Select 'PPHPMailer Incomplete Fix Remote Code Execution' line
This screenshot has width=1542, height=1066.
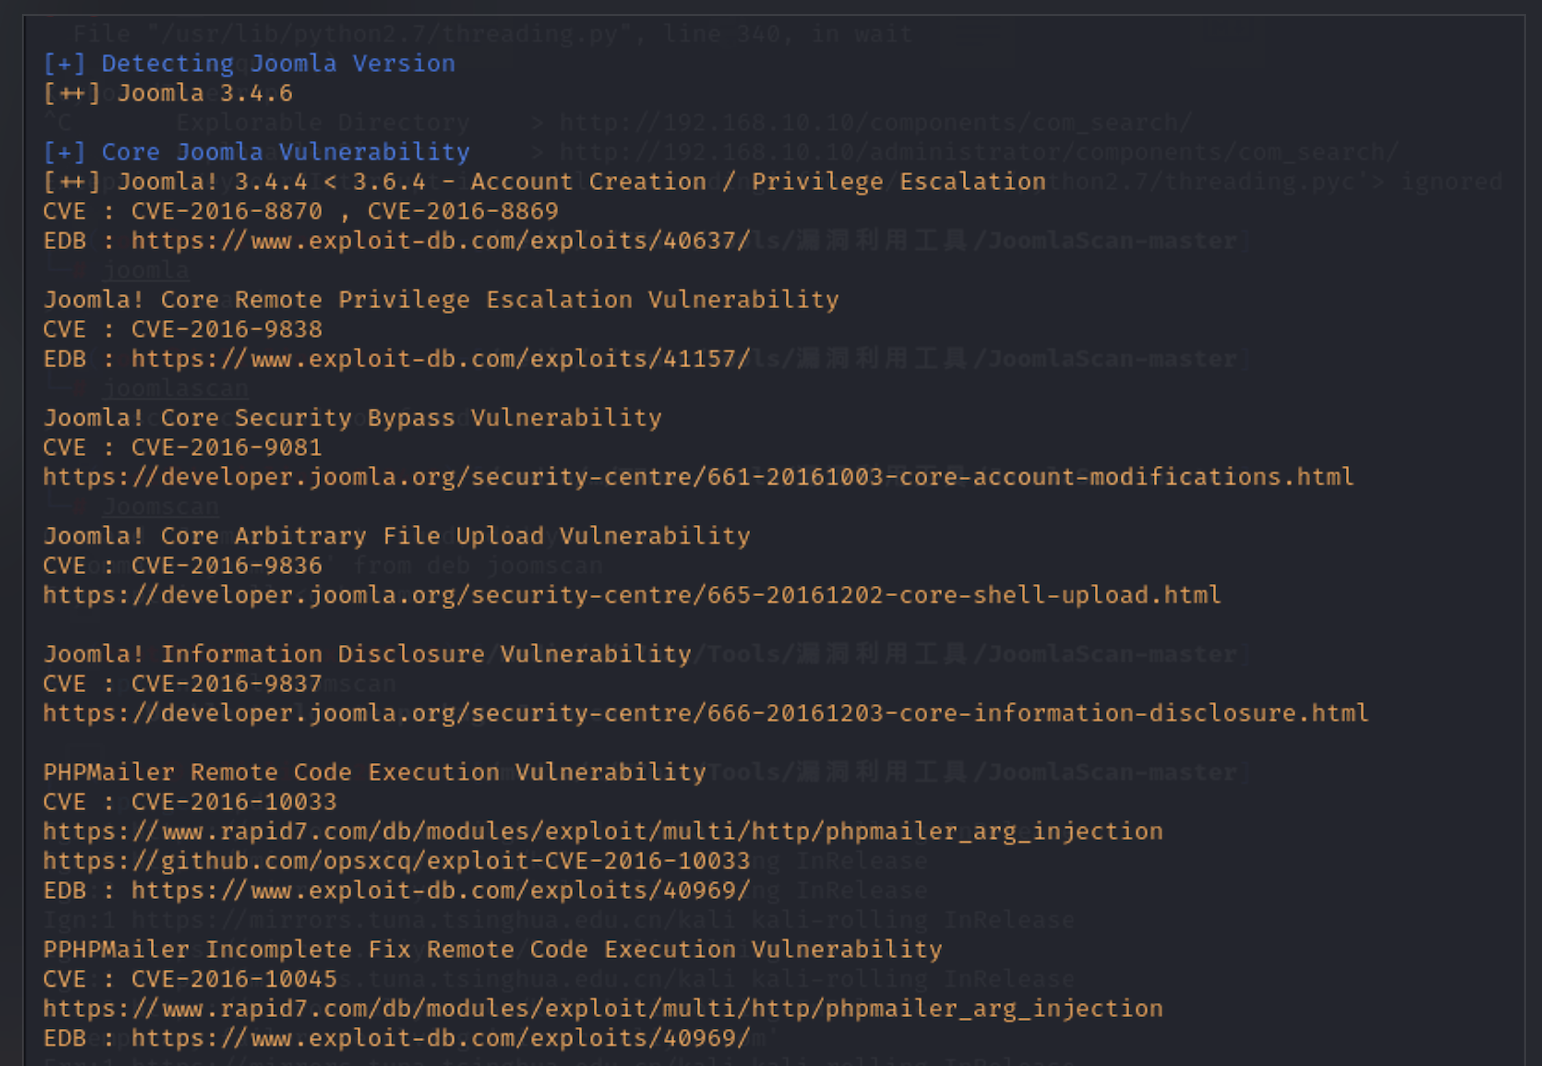click(x=493, y=949)
